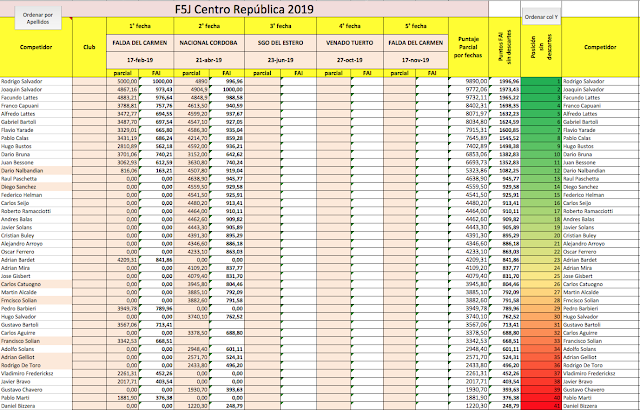Select left column name 'Daniel Bizzera'
The height and width of the screenshot is (410, 640).
18,406
